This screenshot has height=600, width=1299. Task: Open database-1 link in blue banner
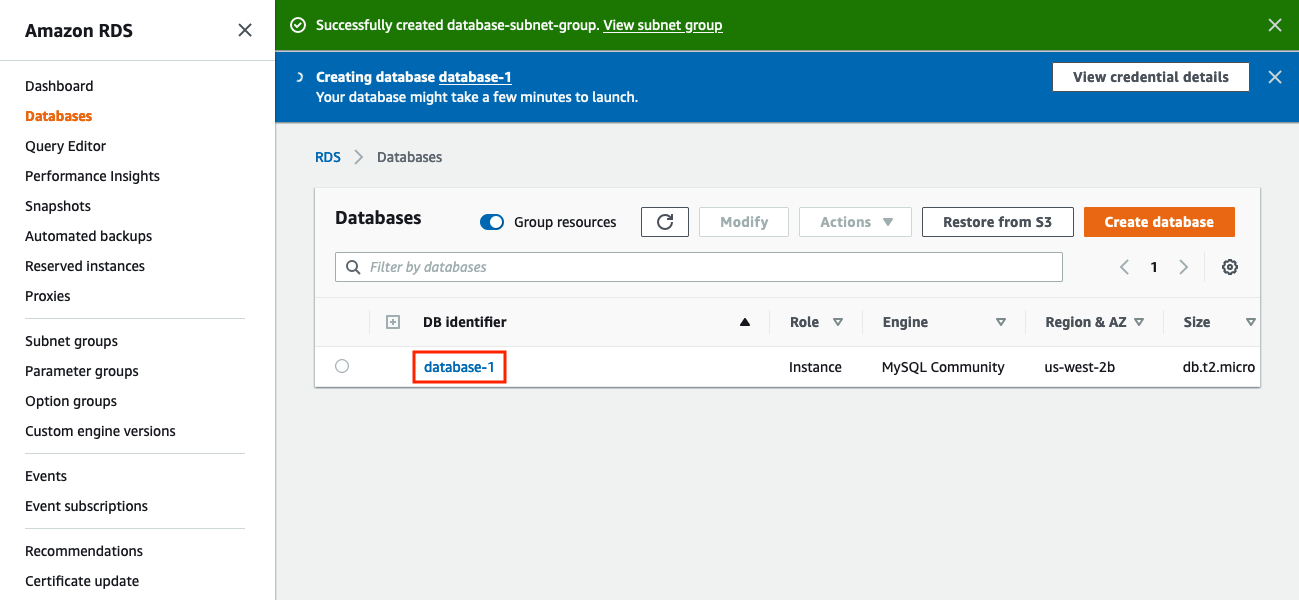[475, 77]
